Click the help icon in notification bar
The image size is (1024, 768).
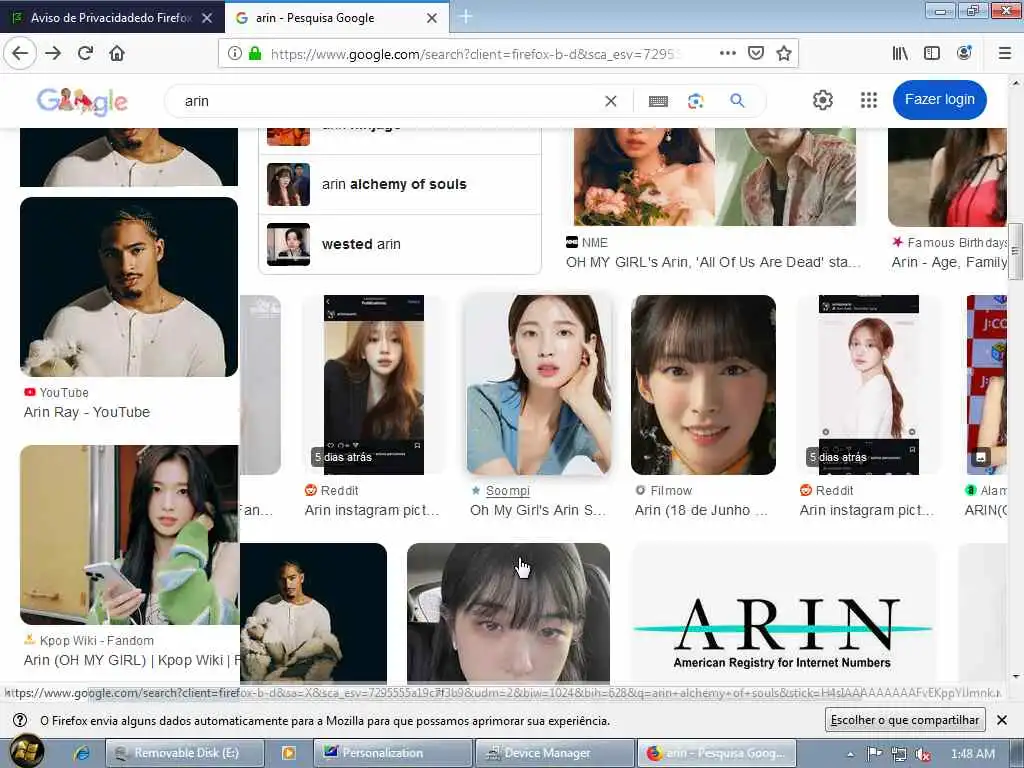20,720
